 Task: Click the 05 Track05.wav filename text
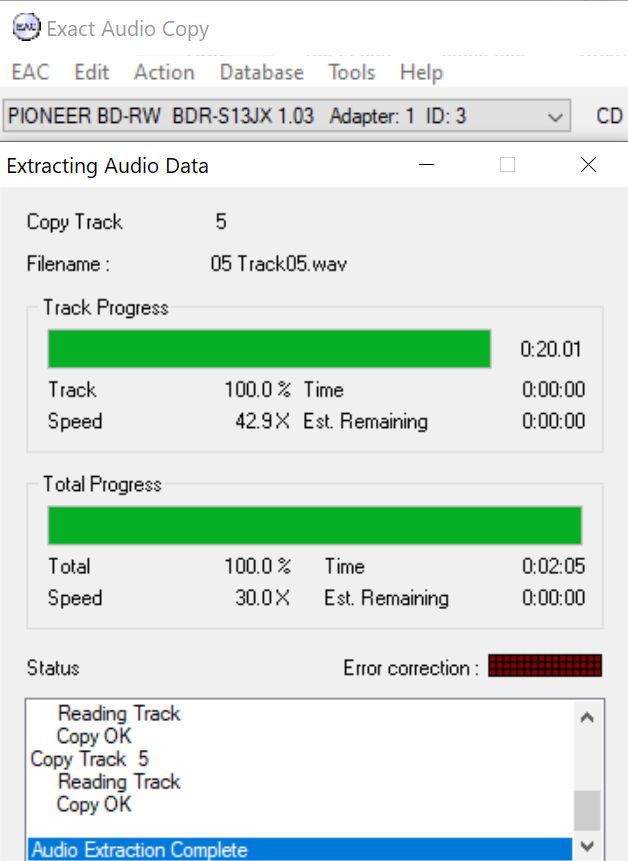[279, 265]
